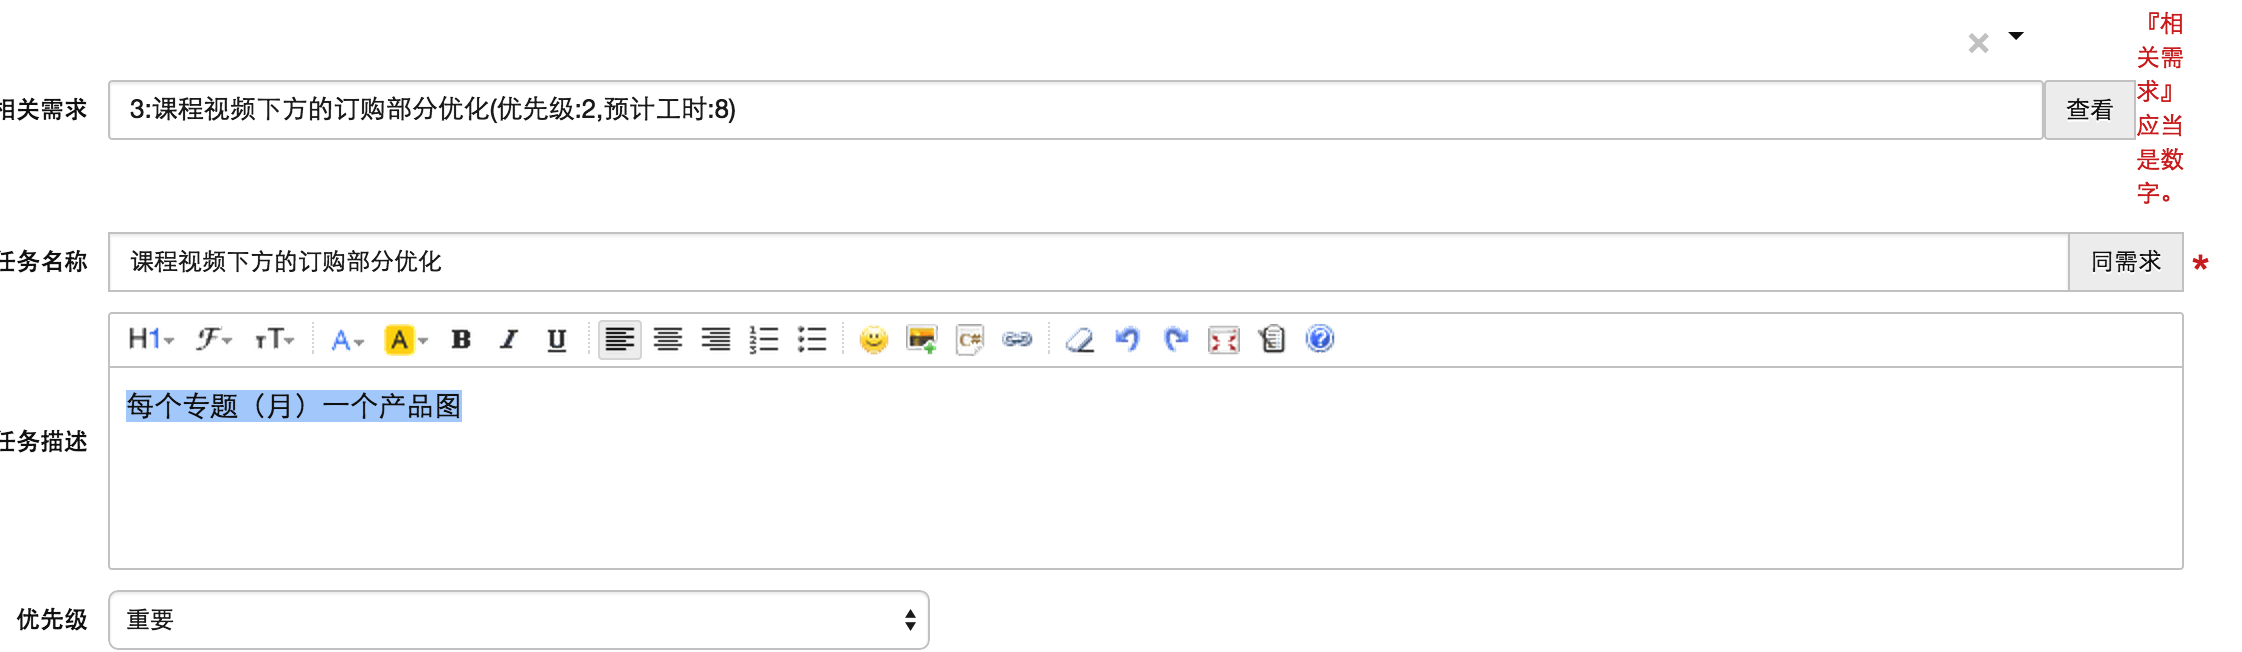
Task: Open the H1 heading dropdown
Action: point(151,340)
